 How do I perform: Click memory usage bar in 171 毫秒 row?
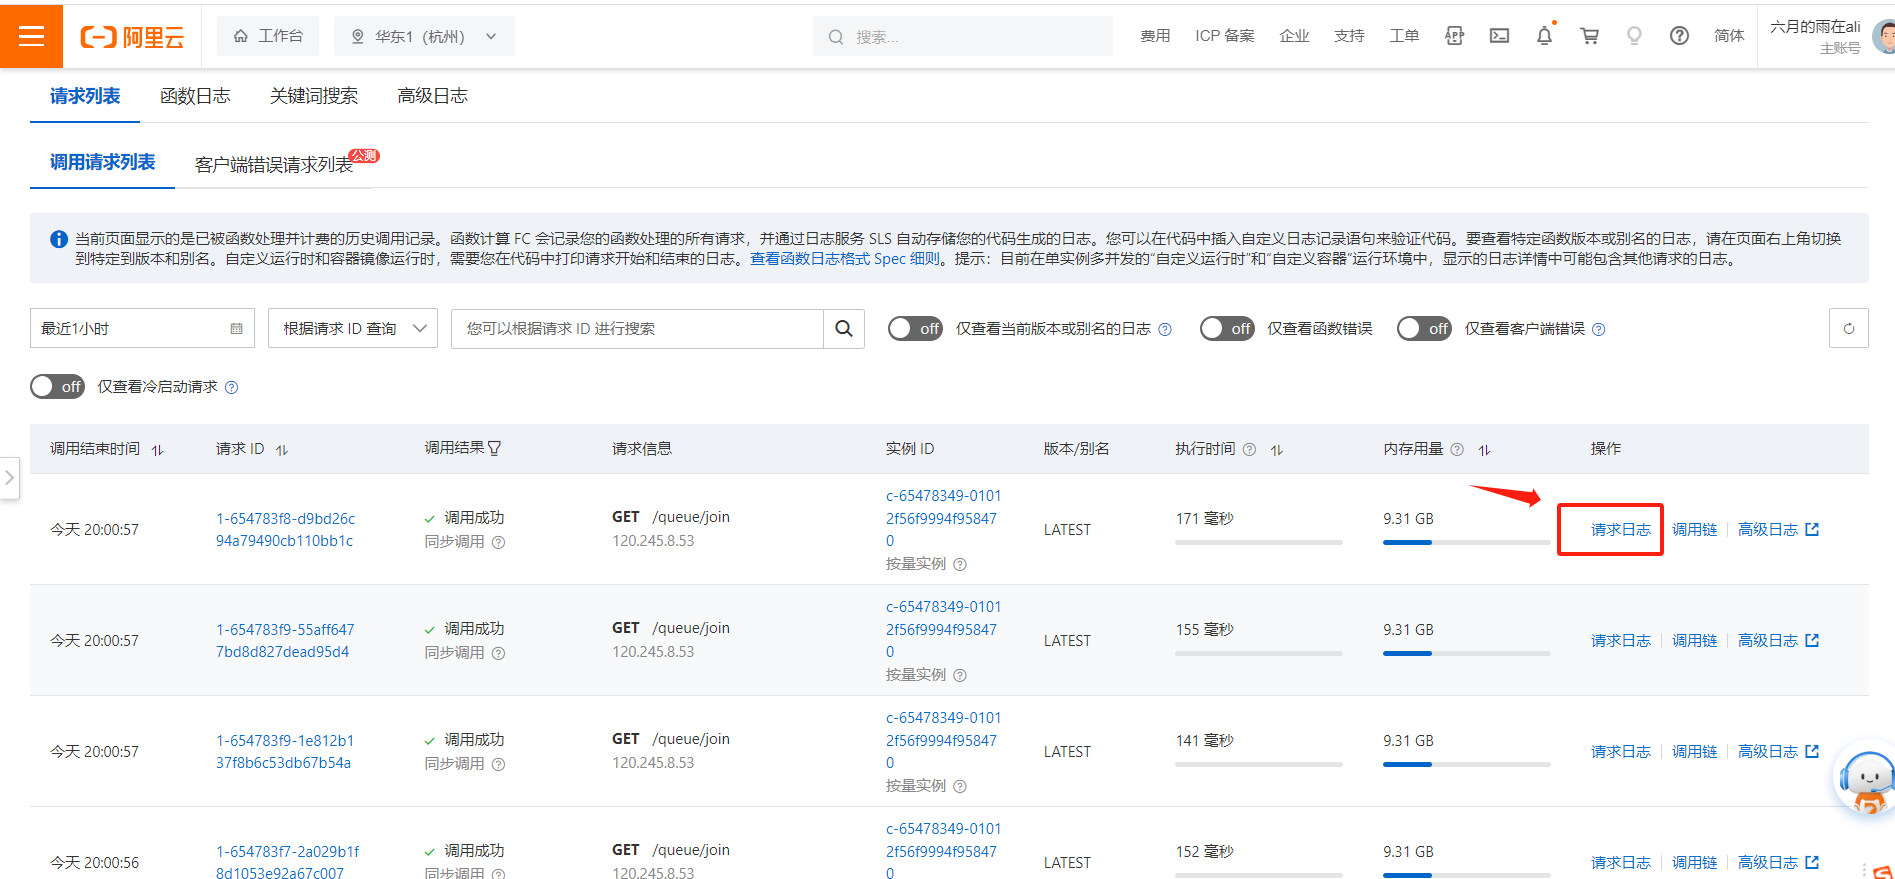[x=1466, y=542]
